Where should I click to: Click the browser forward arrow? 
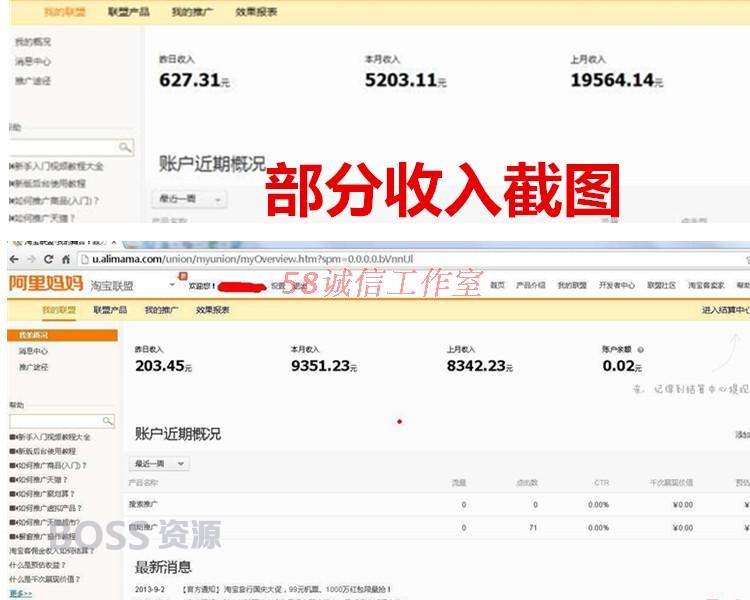point(32,259)
